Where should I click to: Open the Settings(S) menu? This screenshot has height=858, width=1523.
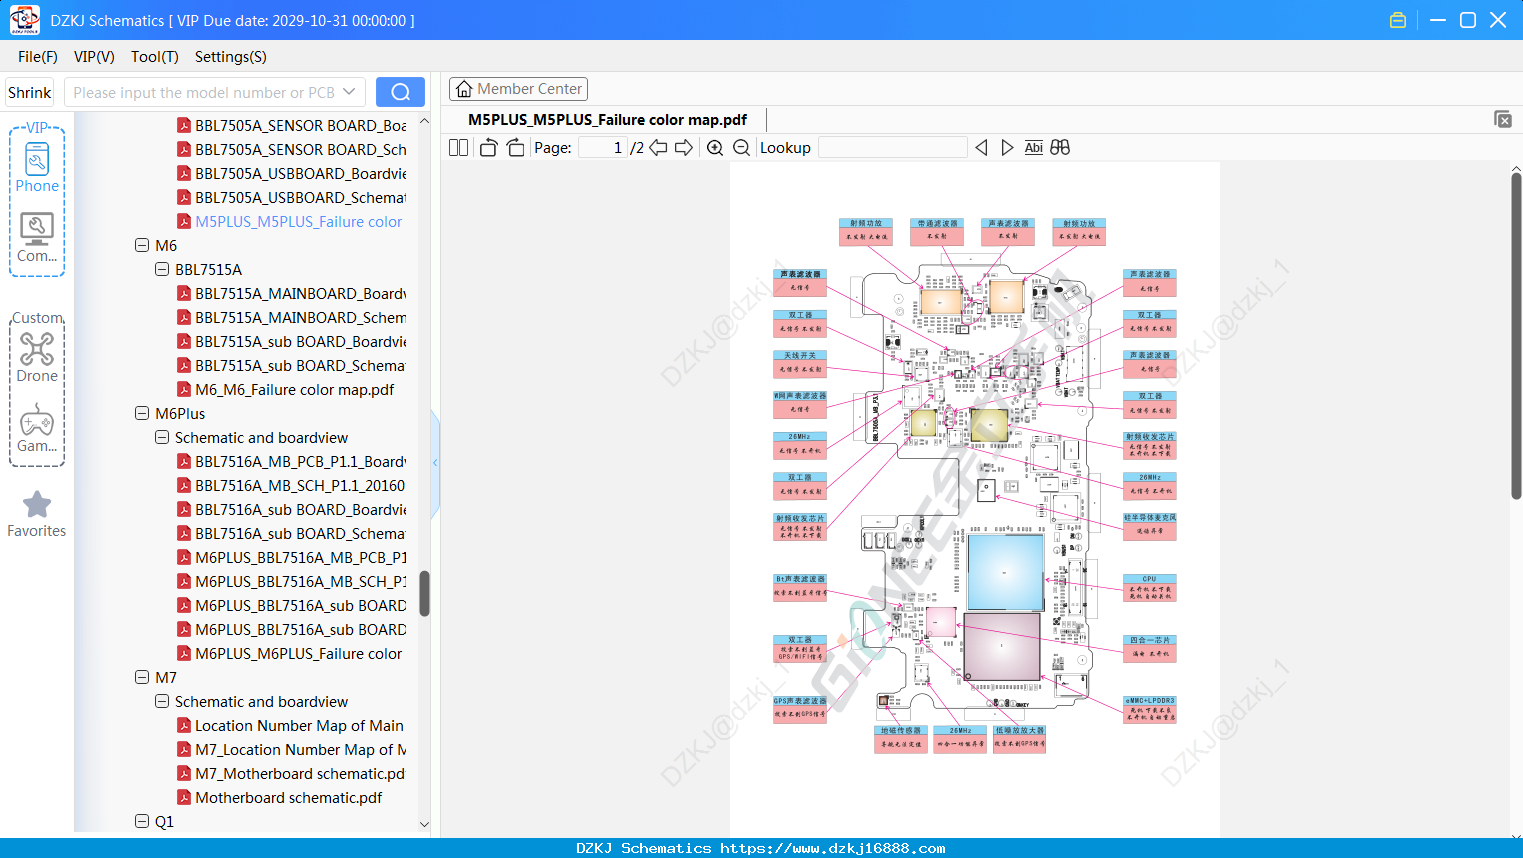coord(231,57)
